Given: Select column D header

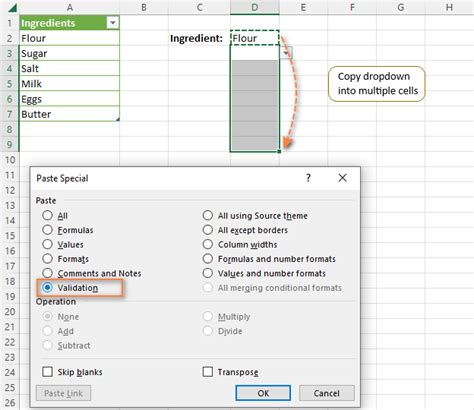Looking at the screenshot, I should 255,7.
